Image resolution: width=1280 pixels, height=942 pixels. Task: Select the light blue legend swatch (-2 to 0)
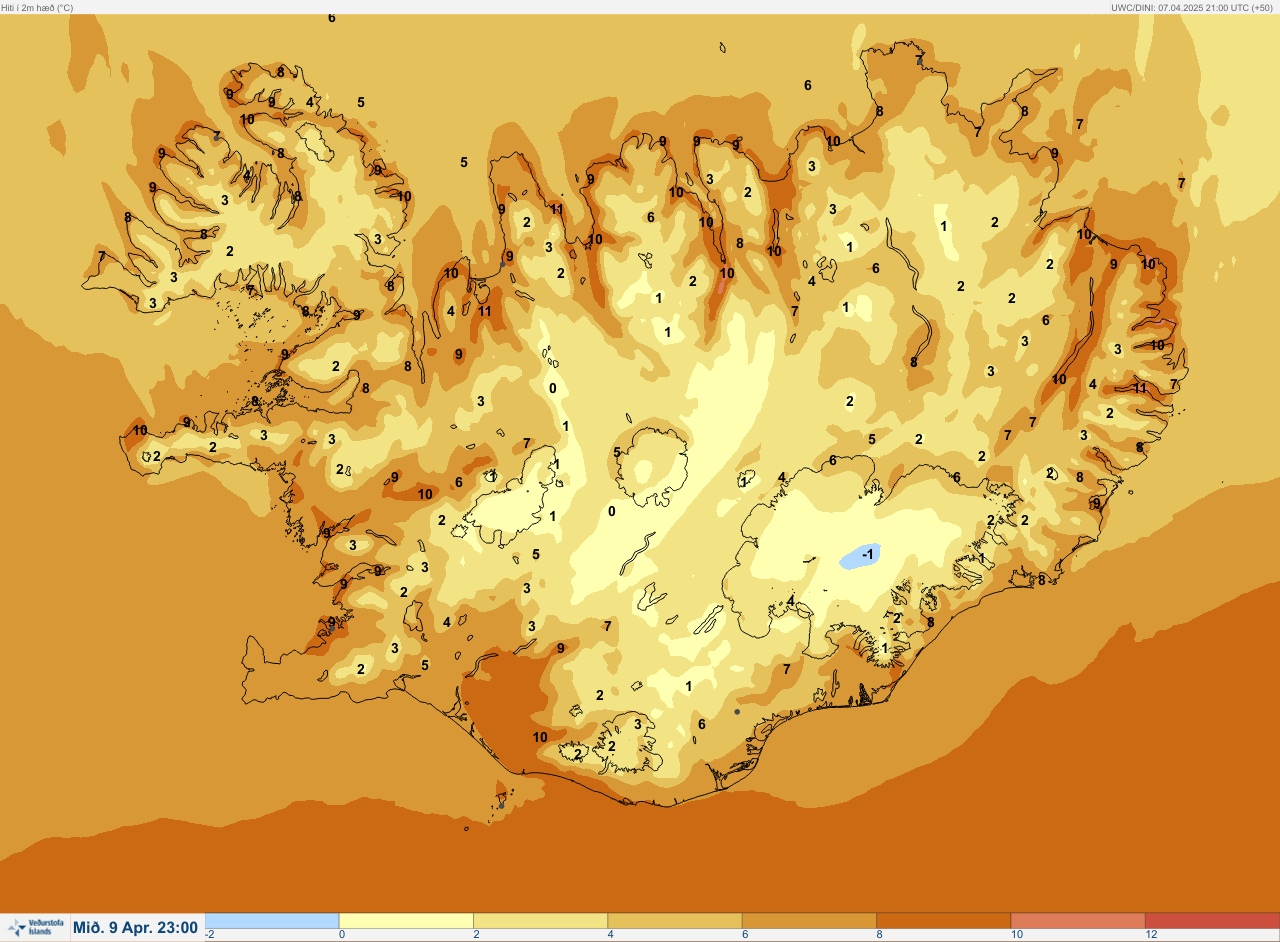click(x=272, y=920)
